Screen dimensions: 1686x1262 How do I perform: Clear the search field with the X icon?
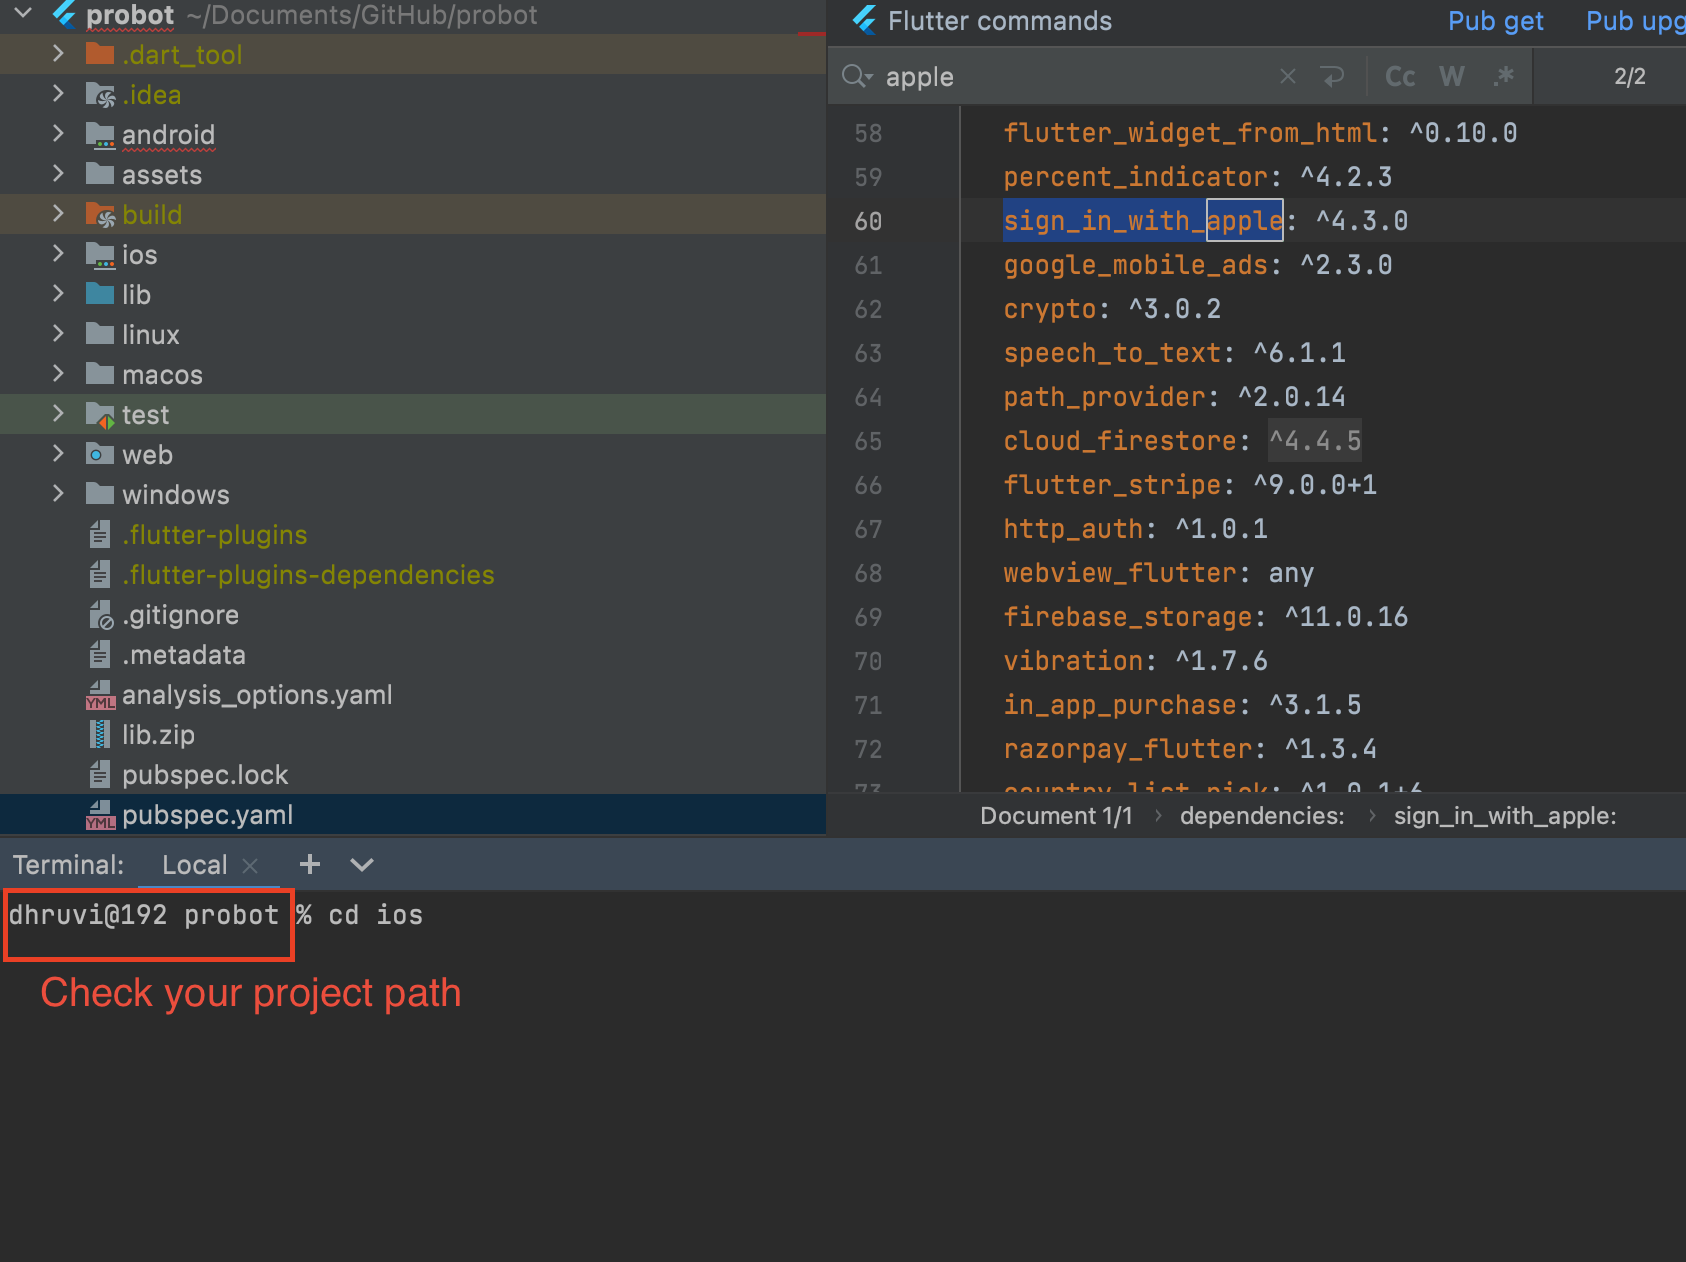(1288, 77)
